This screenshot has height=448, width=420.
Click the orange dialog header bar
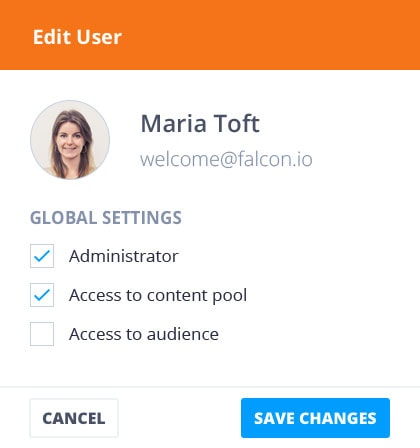click(x=210, y=35)
